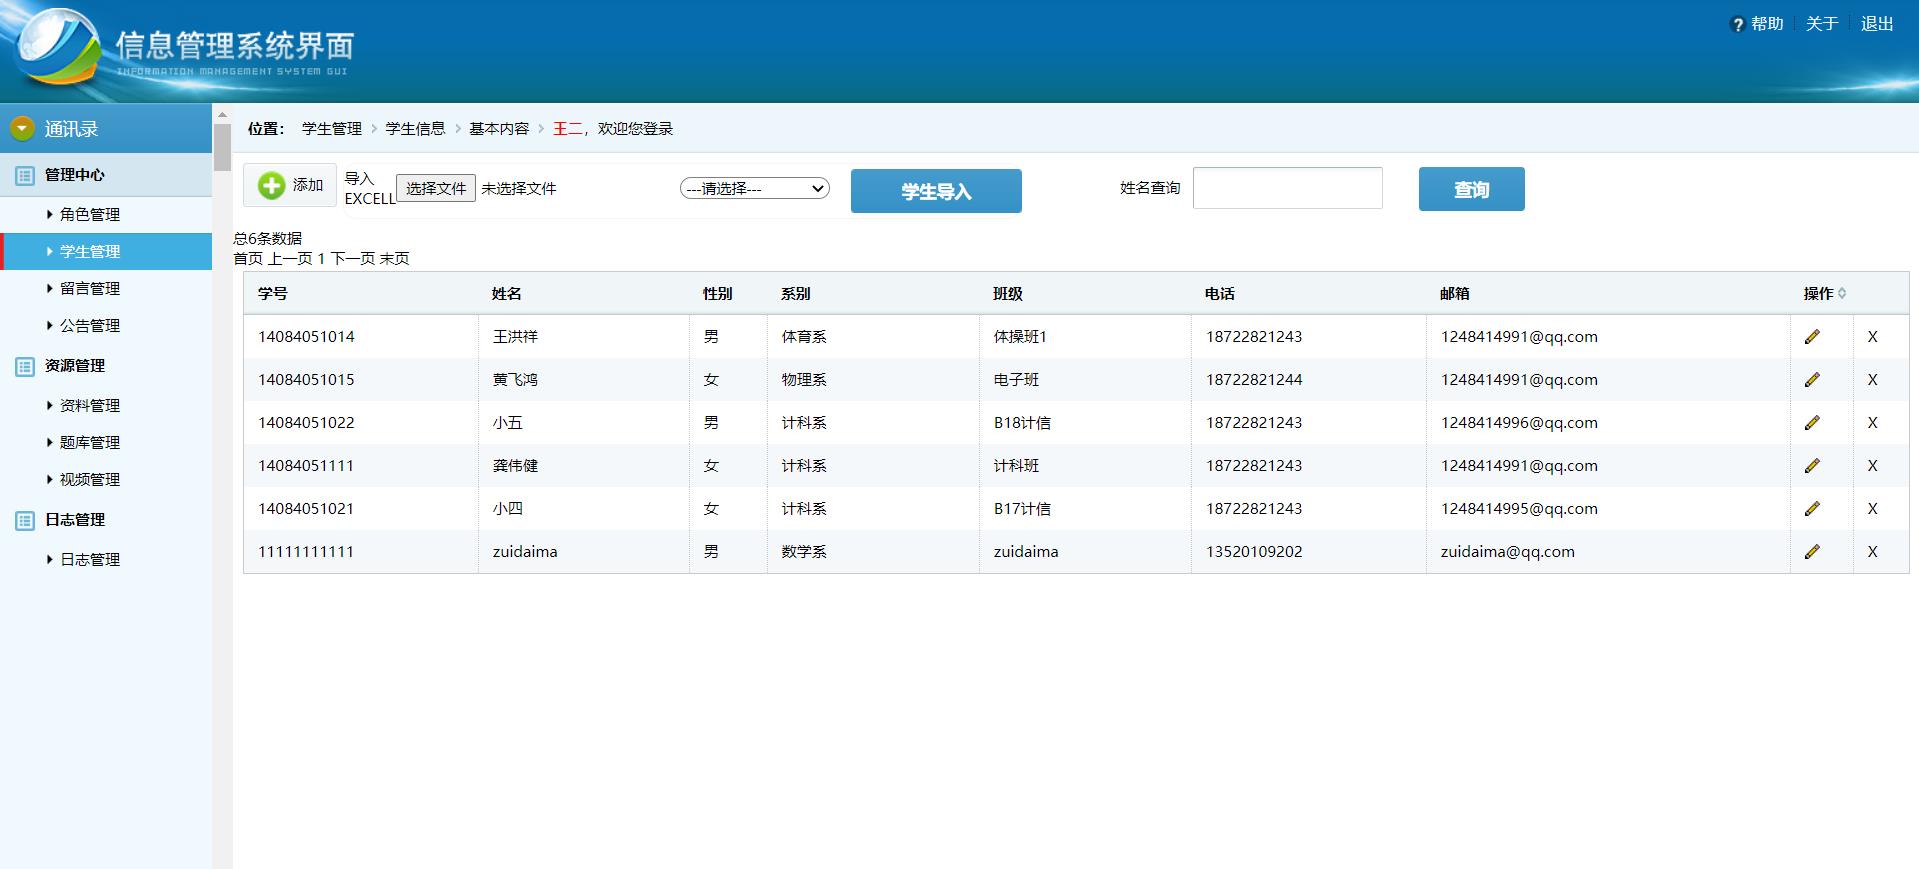The image size is (1919, 869).
Task: Click 基本内容 in the breadcrumb
Action: click(x=499, y=129)
